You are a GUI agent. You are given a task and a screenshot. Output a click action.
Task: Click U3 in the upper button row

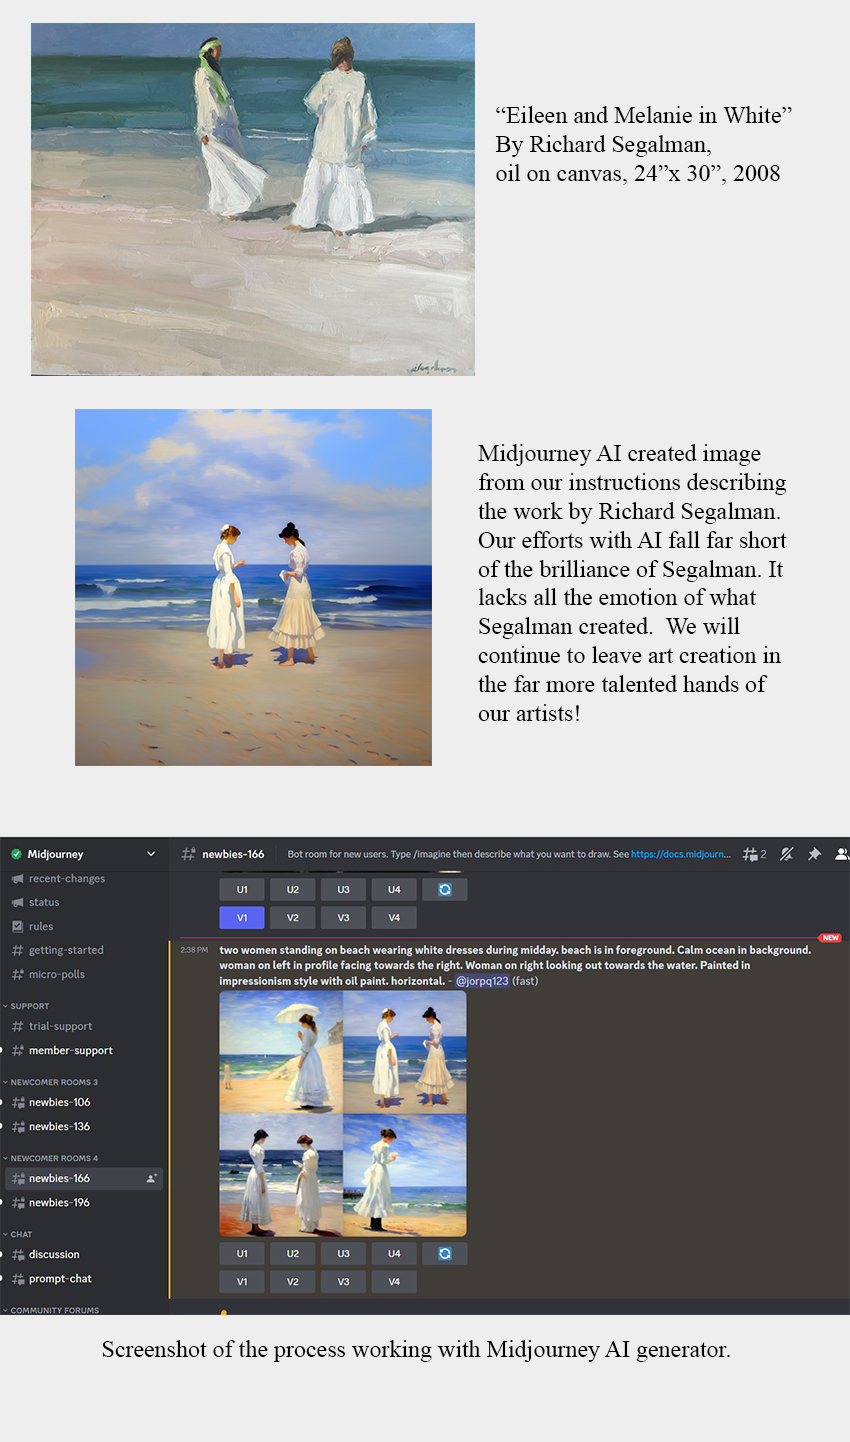pyautogui.click(x=344, y=889)
